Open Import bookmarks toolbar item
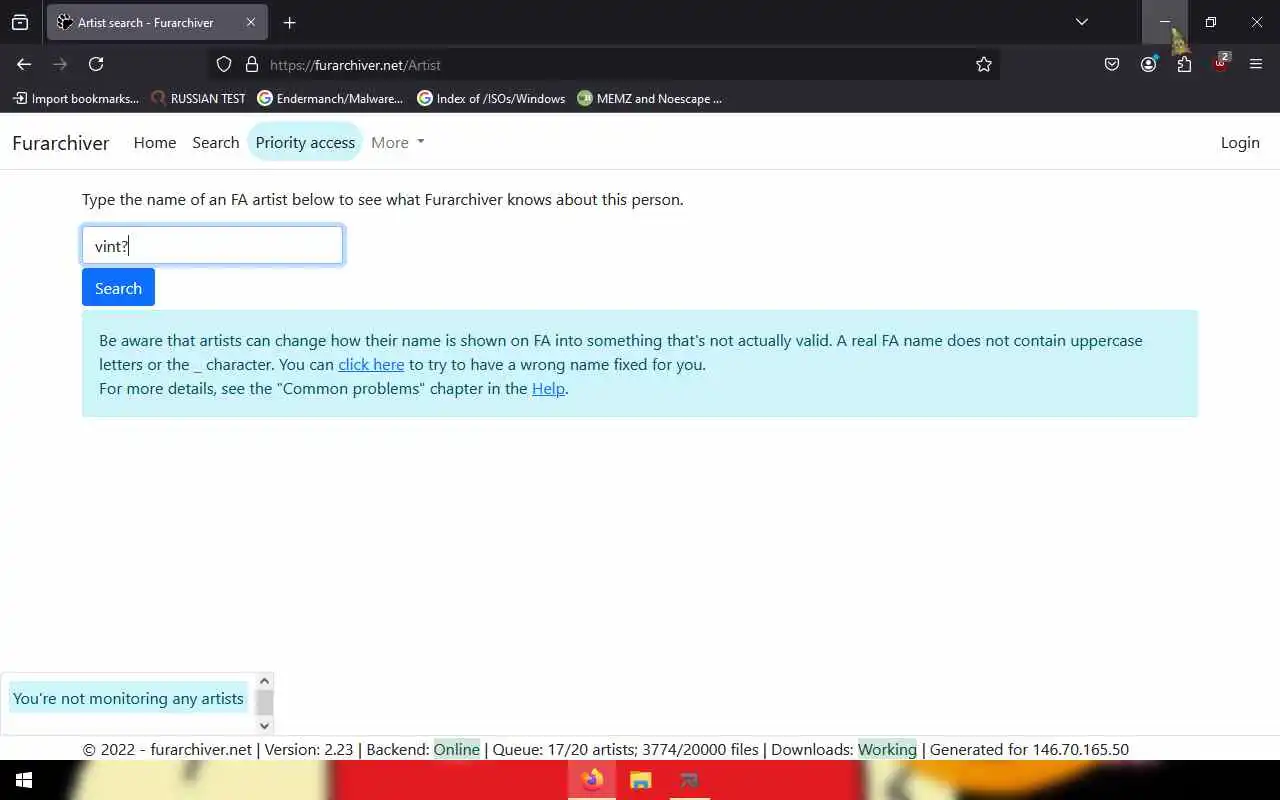Viewport: 1280px width, 800px height. tap(76, 98)
